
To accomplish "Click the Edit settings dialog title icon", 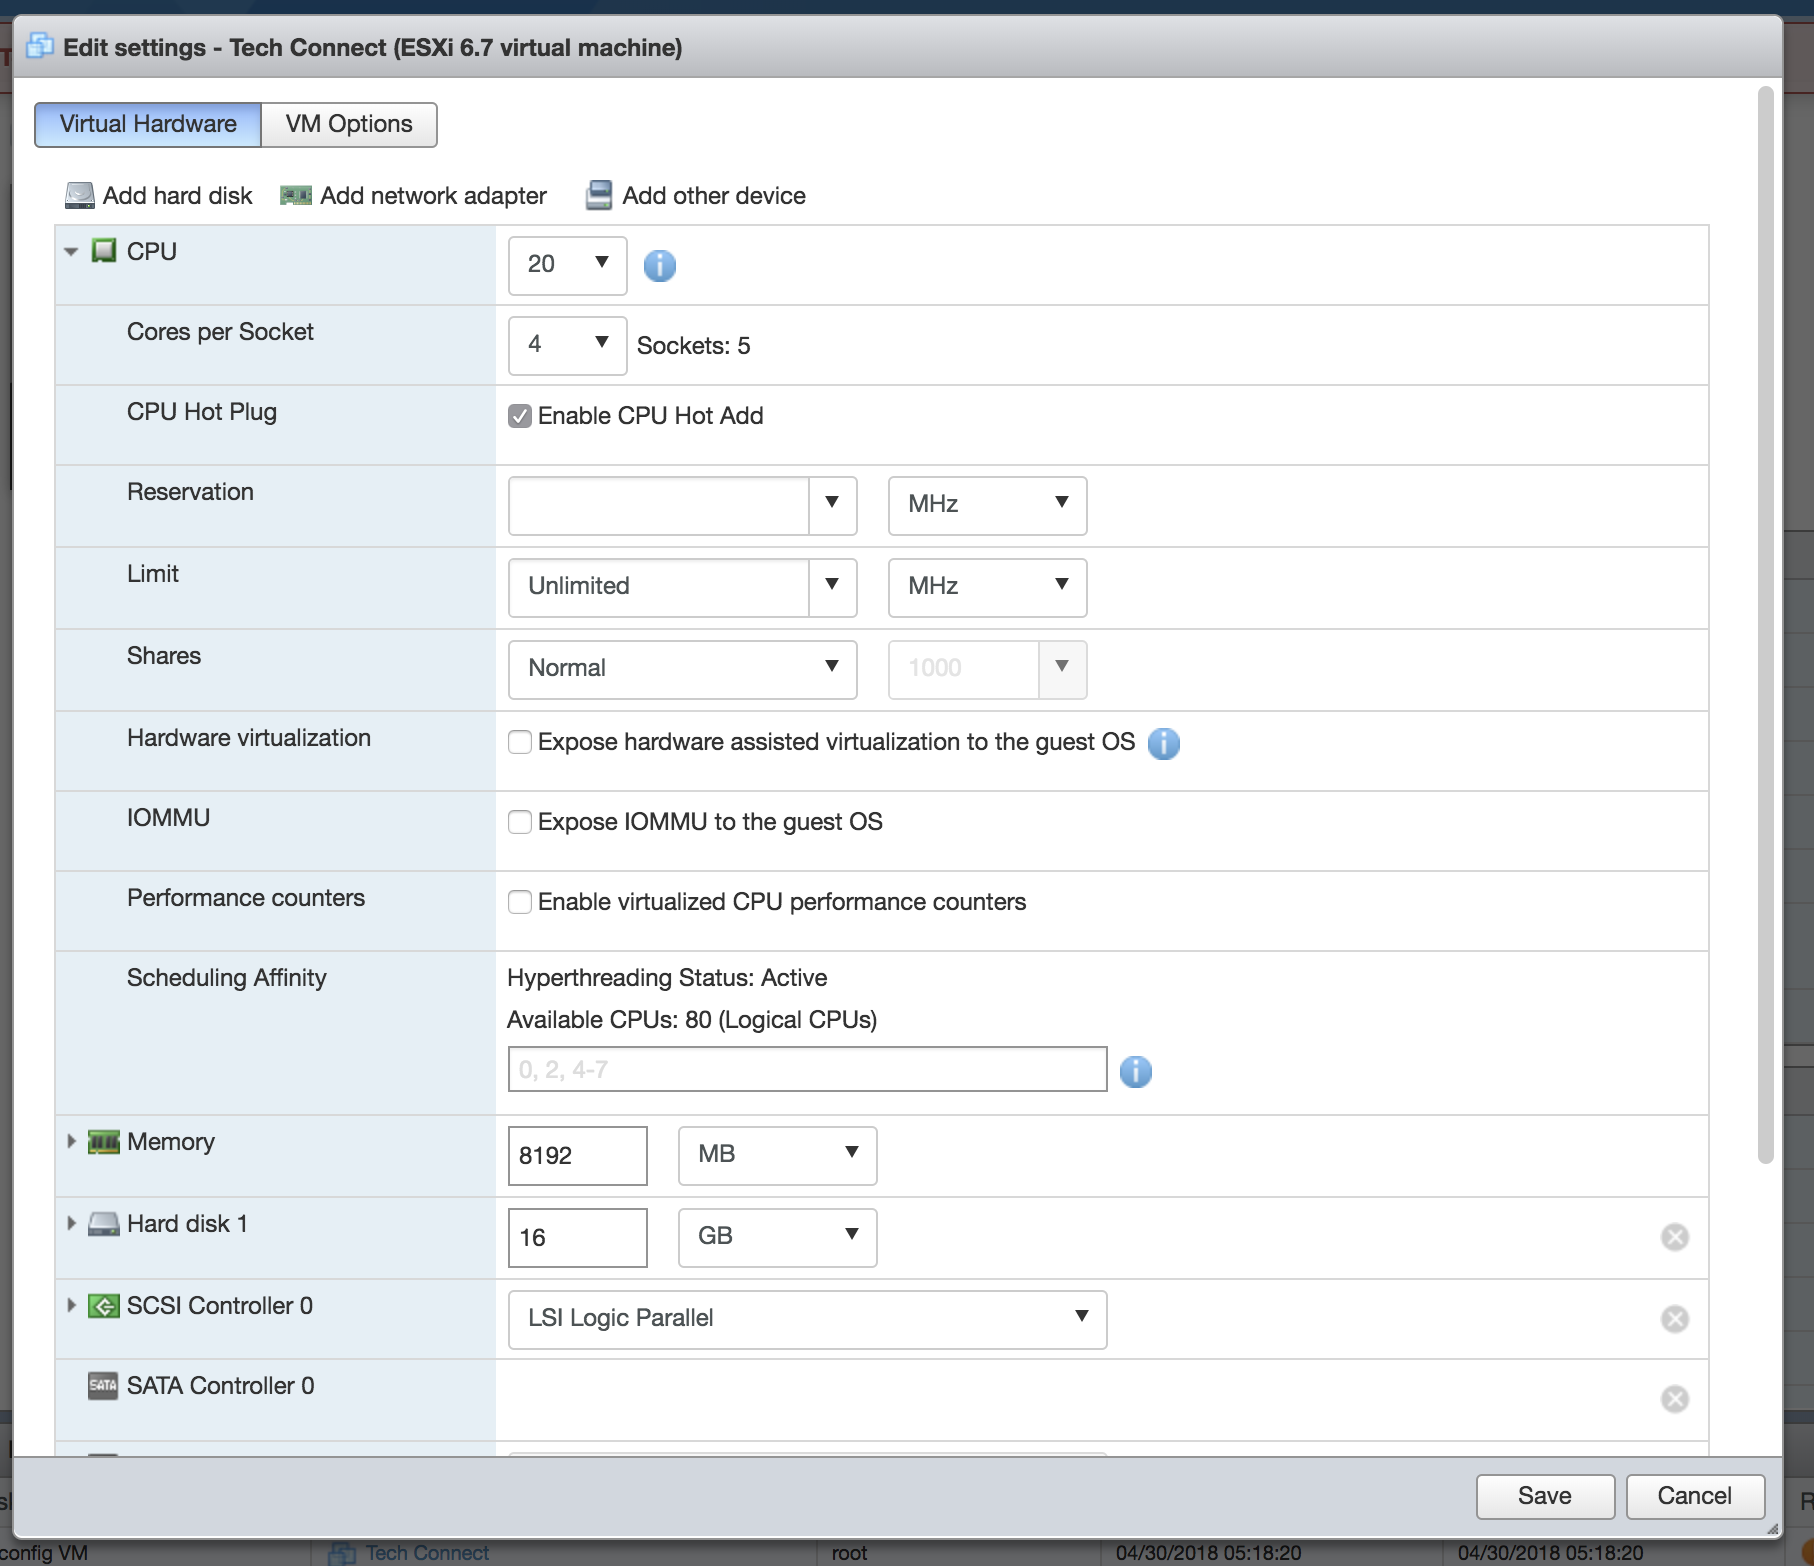I will coord(40,46).
